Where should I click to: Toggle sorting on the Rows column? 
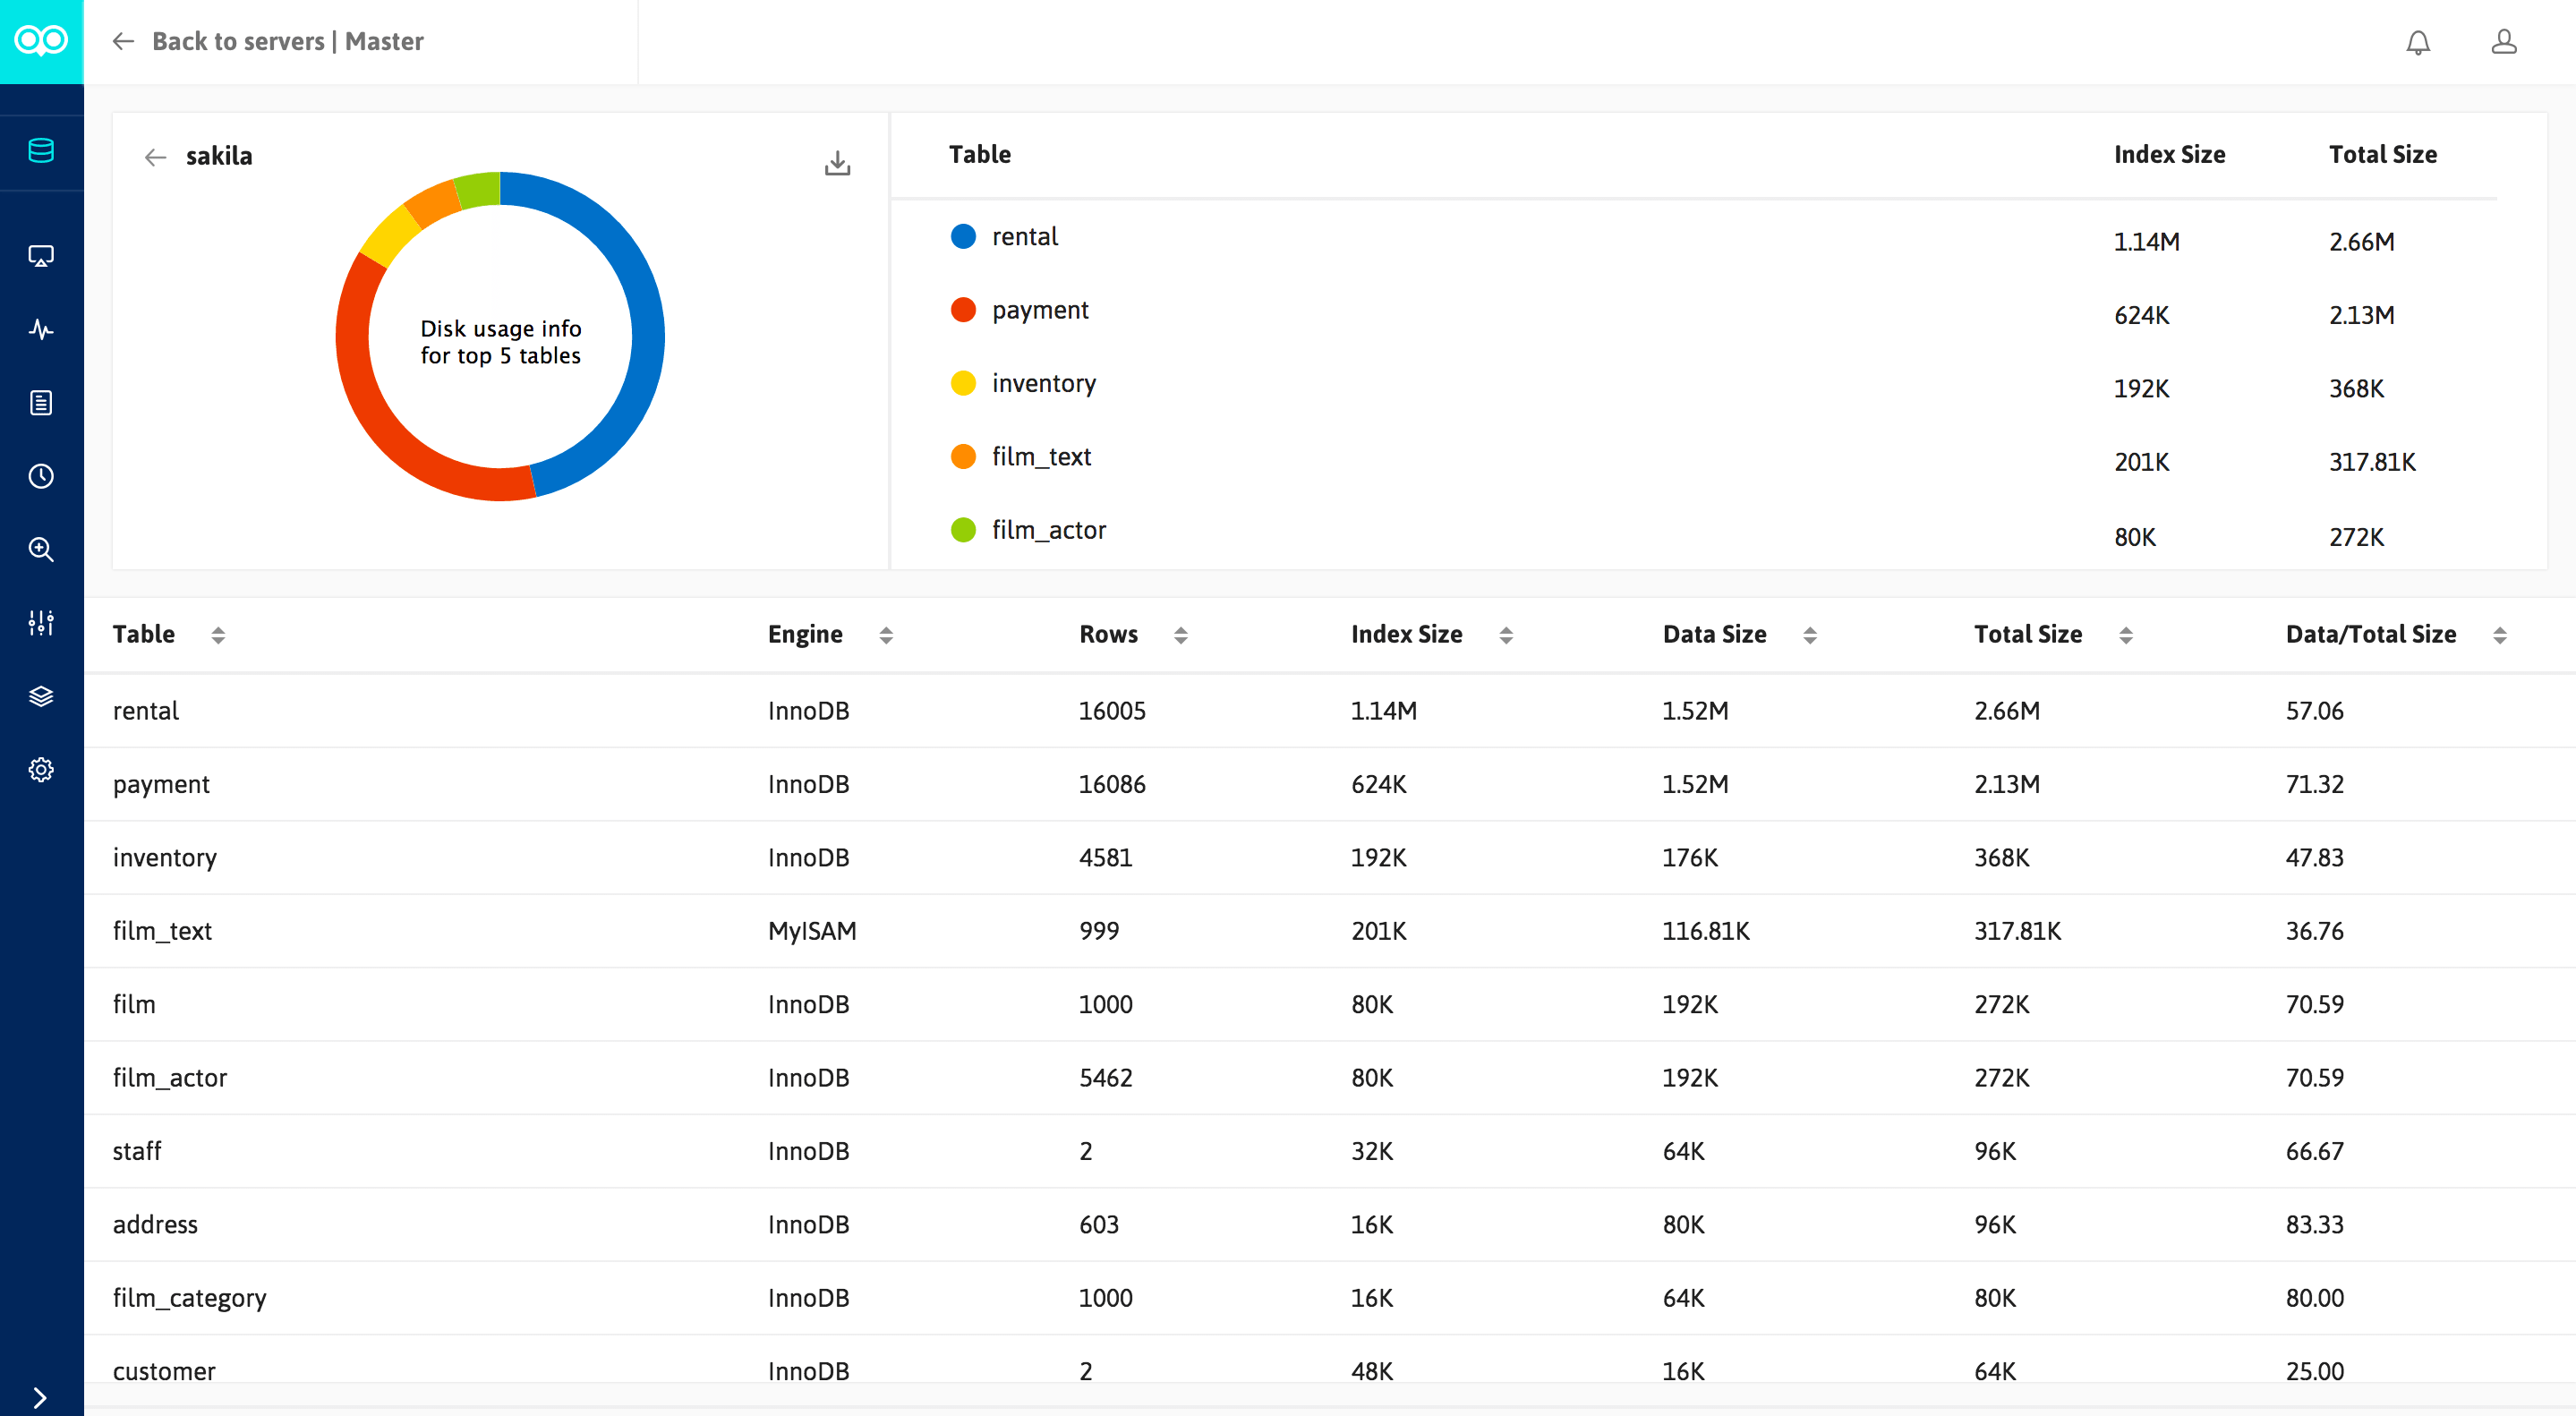[x=1182, y=634]
